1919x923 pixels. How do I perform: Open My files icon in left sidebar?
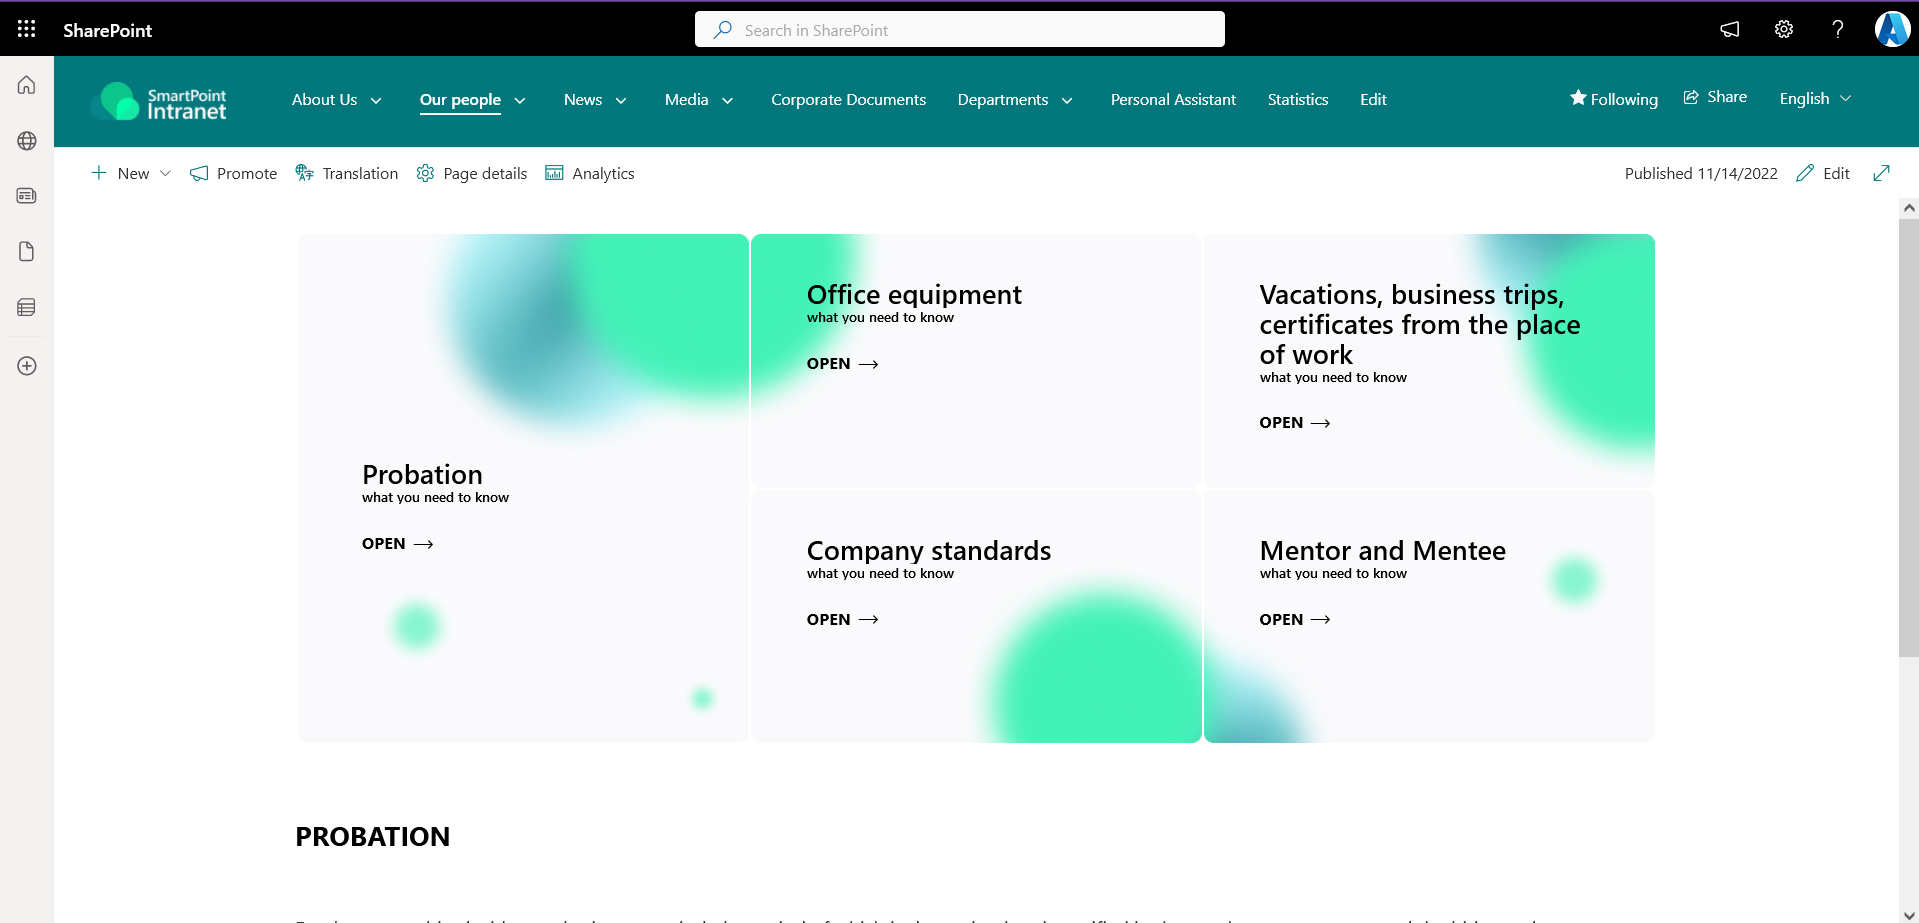click(x=27, y=251)
